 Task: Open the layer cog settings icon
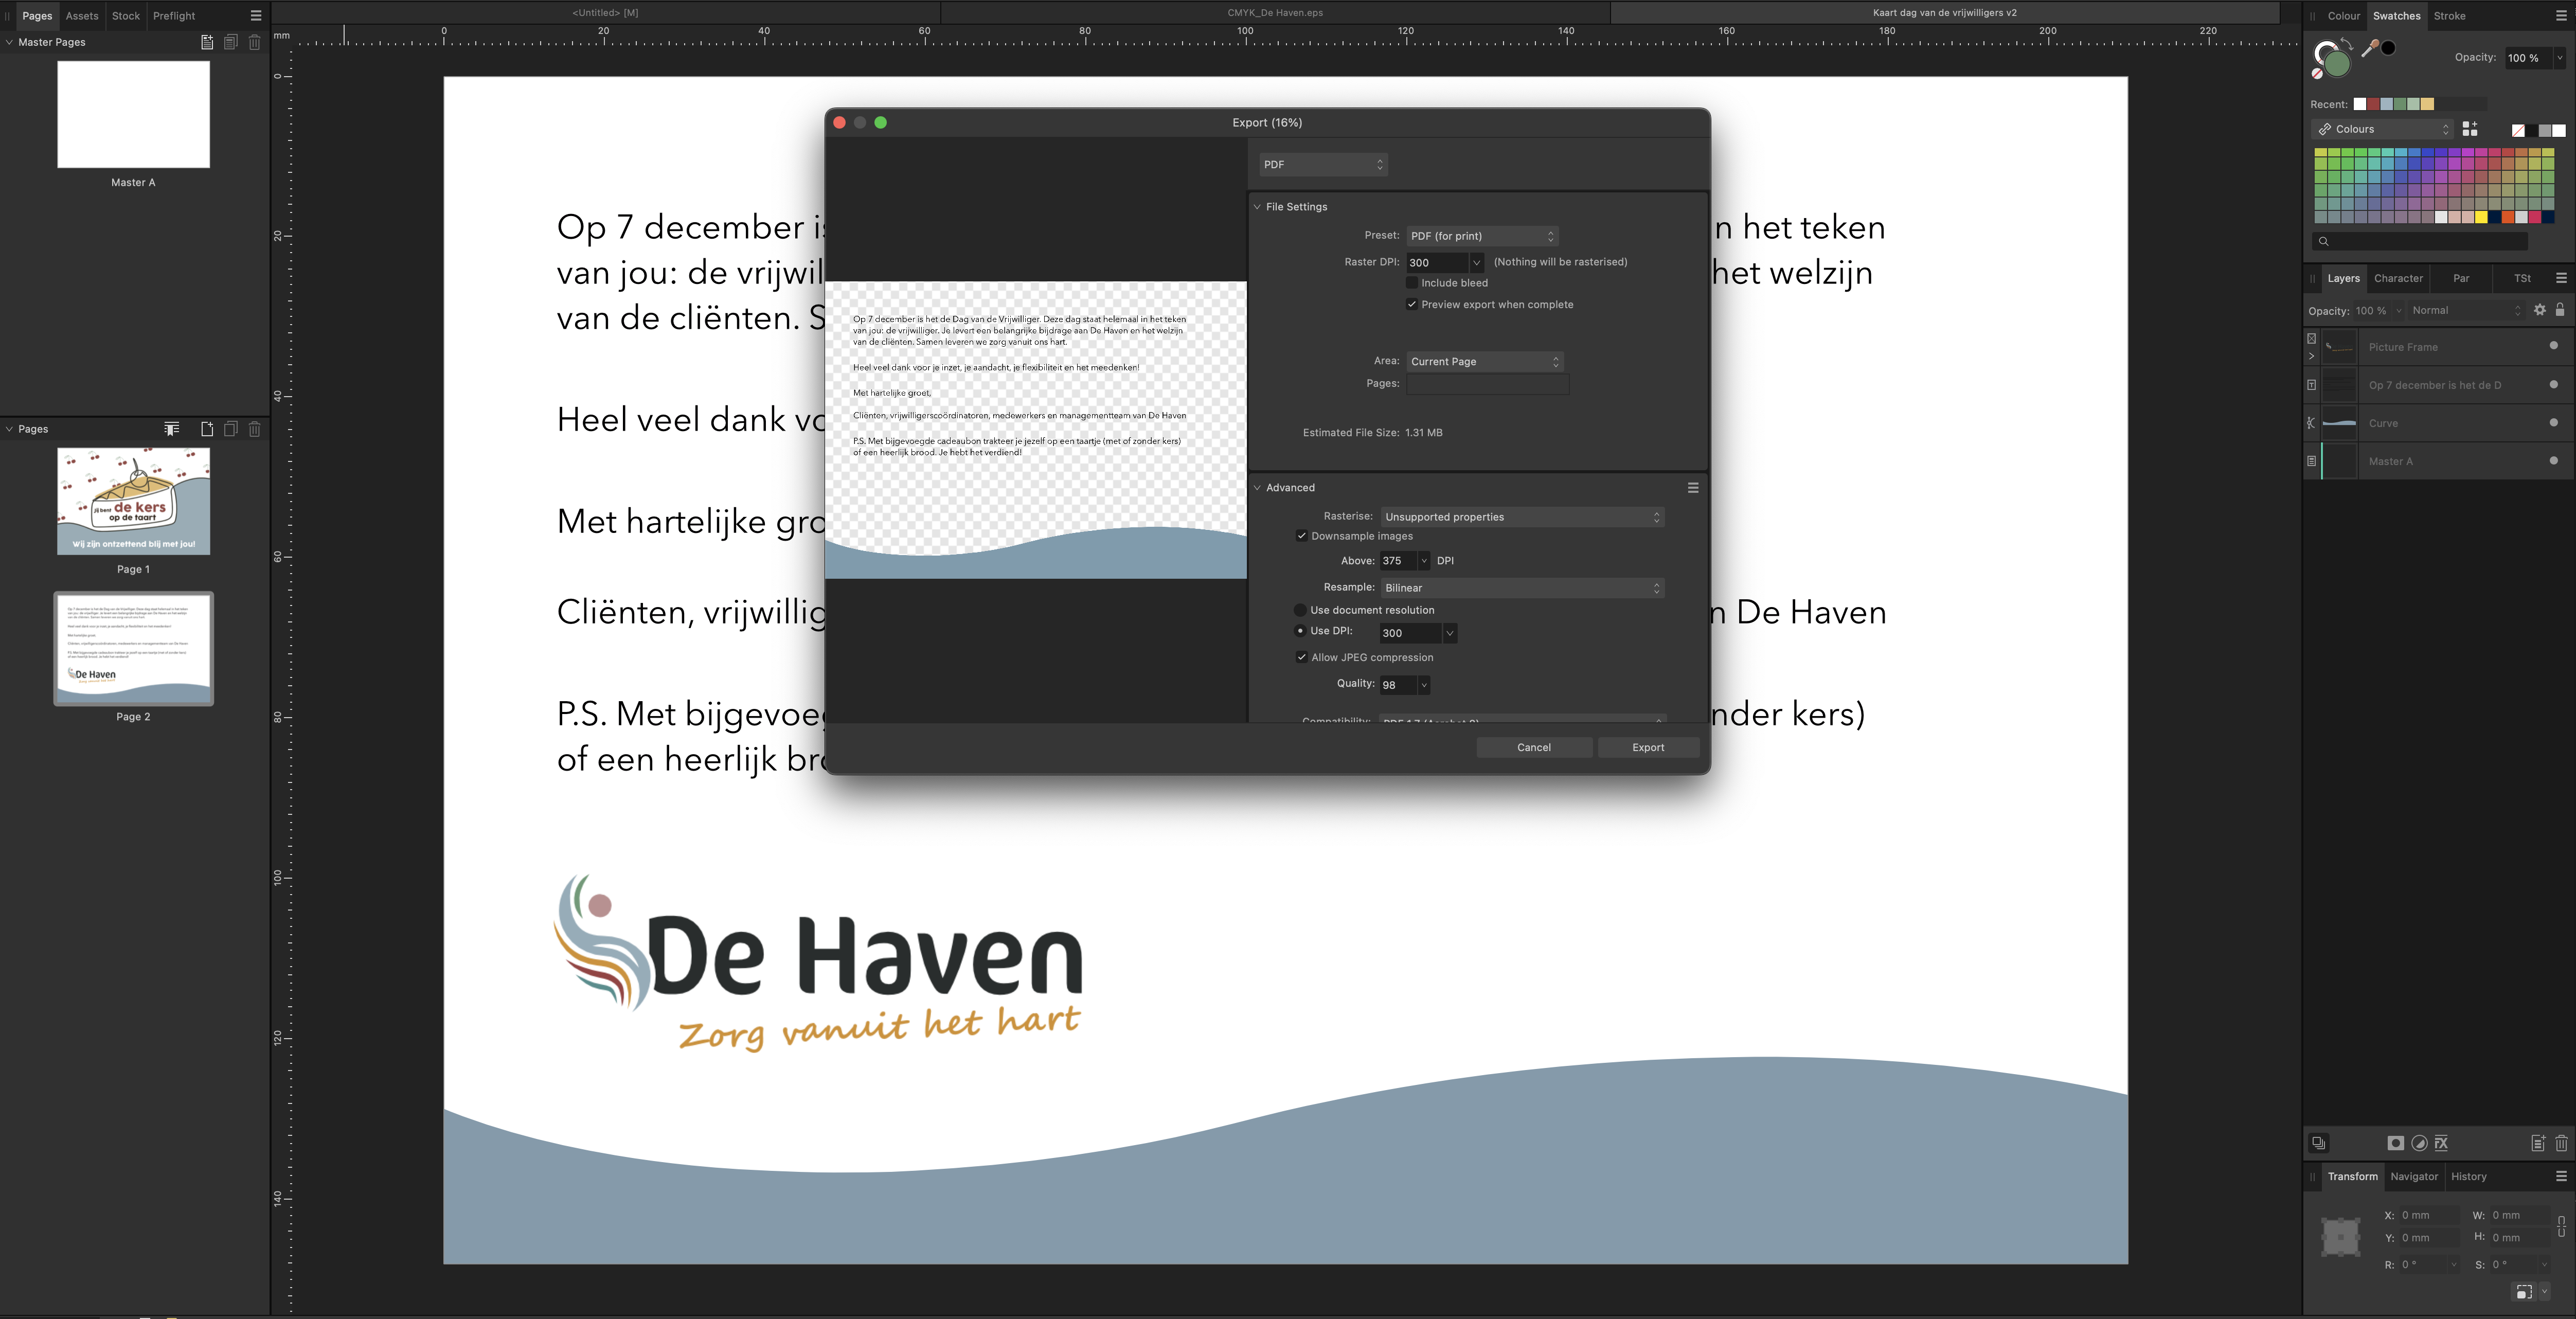pyautogui.click(x=2540, y=310)
